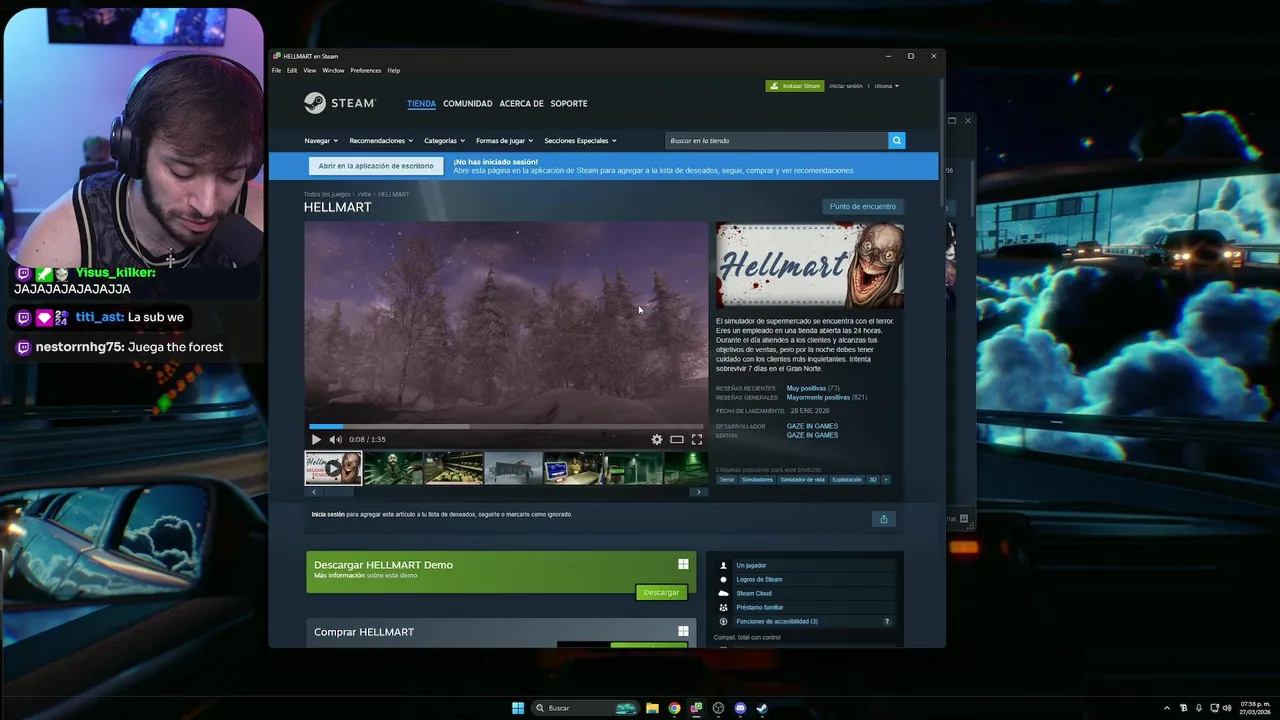1280x720 pixels.
Task: Open video settings gear icon
Action: point(656,439)
